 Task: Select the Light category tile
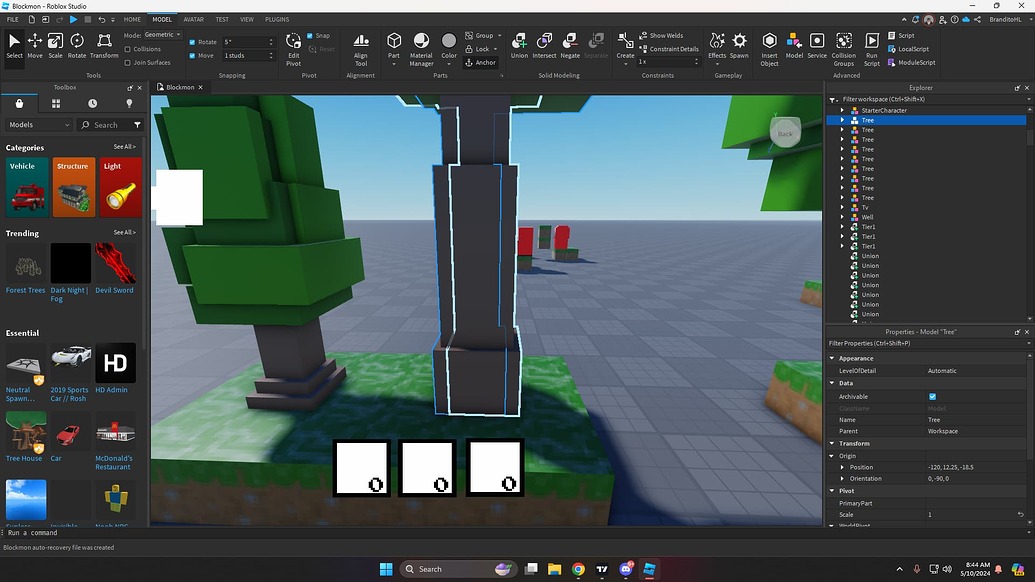[x=120, y=187]
